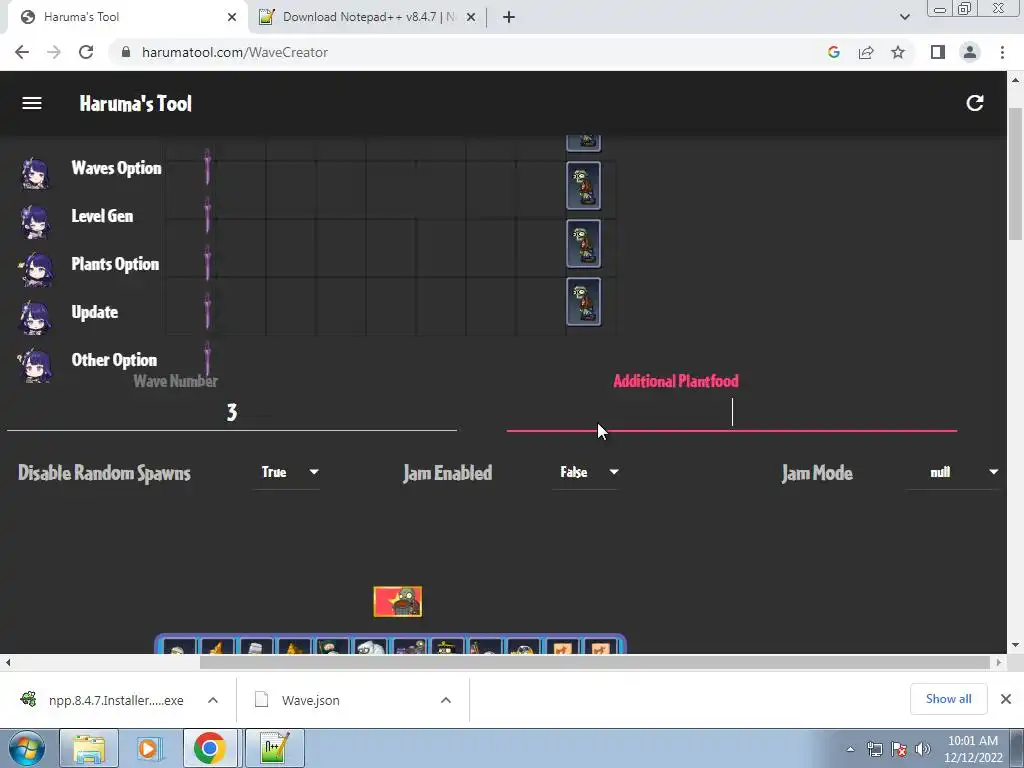This screenshot has height=768, width=1024.
Task: Select the zombie in the Update row
Action: (583, 302)
